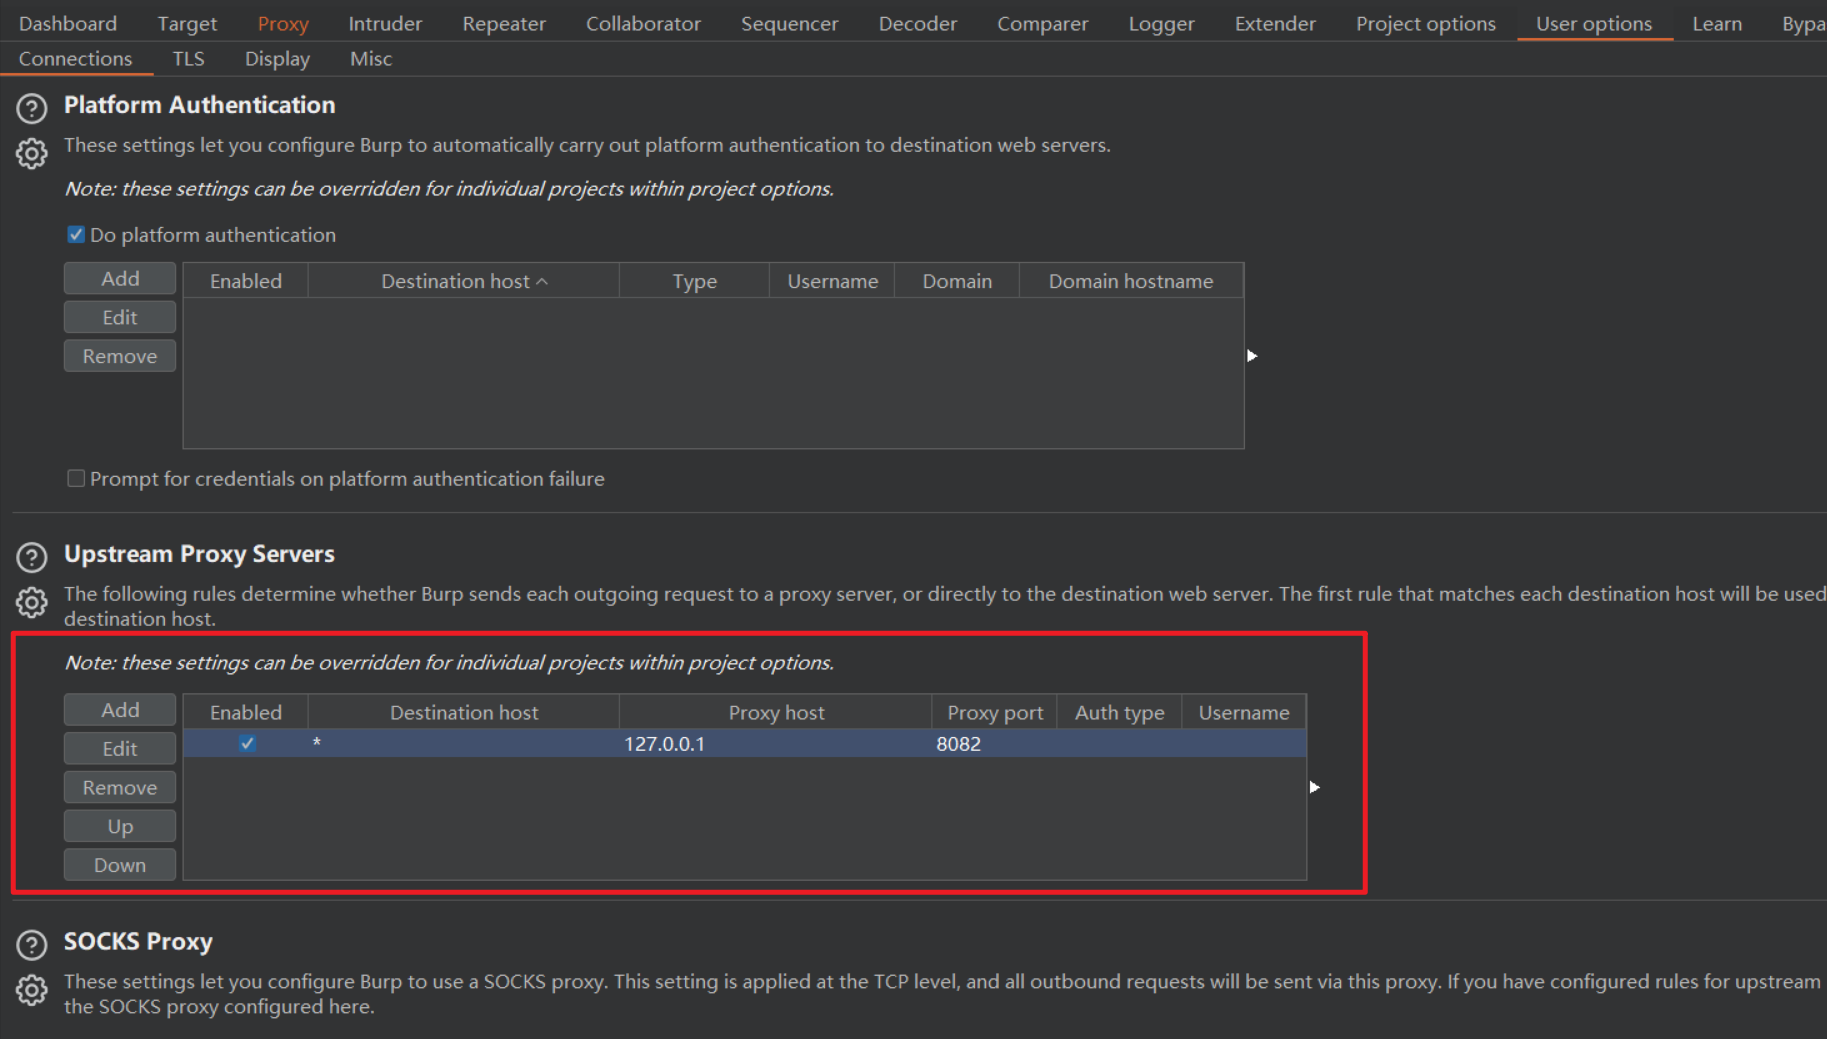Open the Learn tab
Image resolution: width=1827 pixels, height=1039 pixels.
point(1717,23)
